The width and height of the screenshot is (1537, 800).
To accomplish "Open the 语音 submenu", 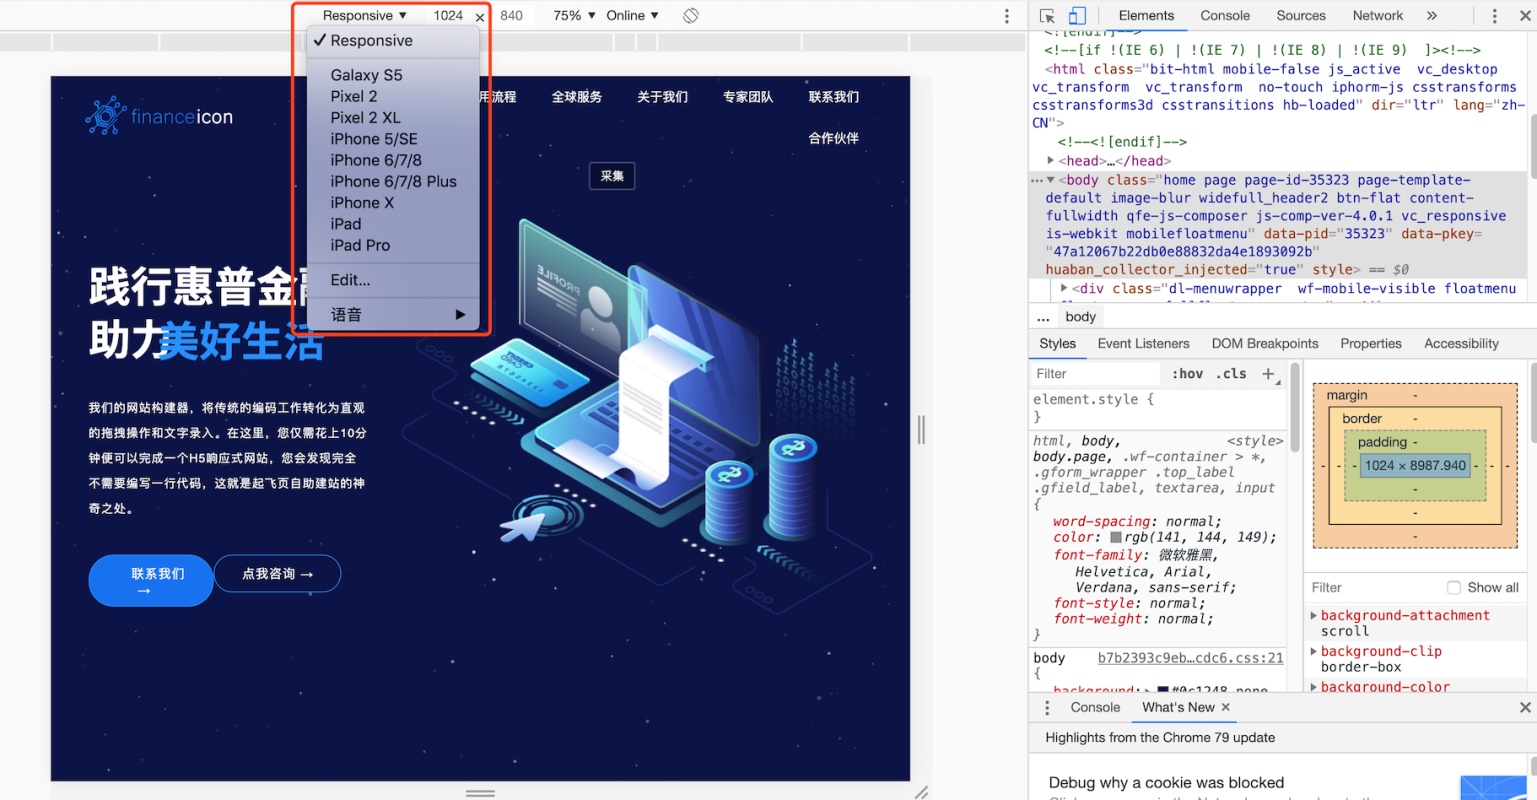I will [x=392, y=314].
